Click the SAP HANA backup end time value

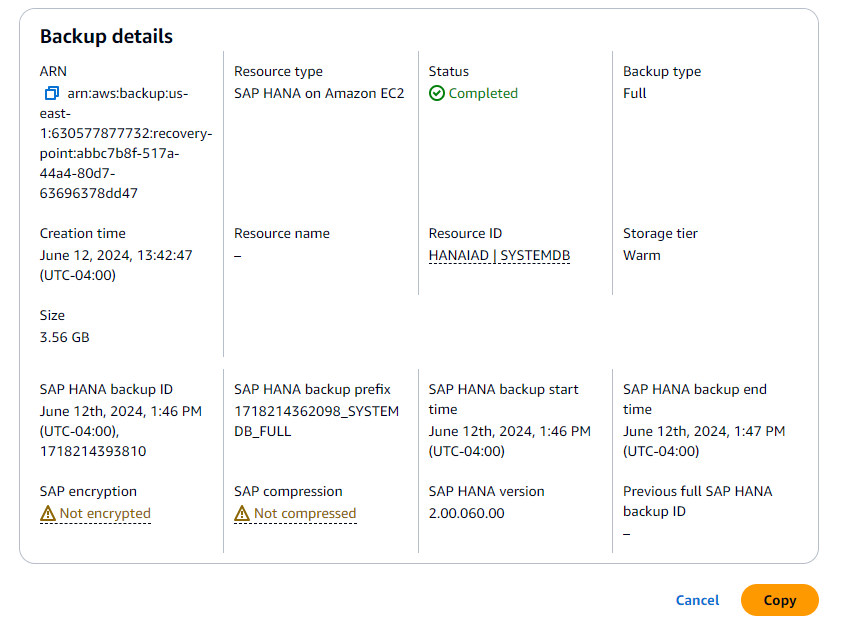[x=704, y=441]
